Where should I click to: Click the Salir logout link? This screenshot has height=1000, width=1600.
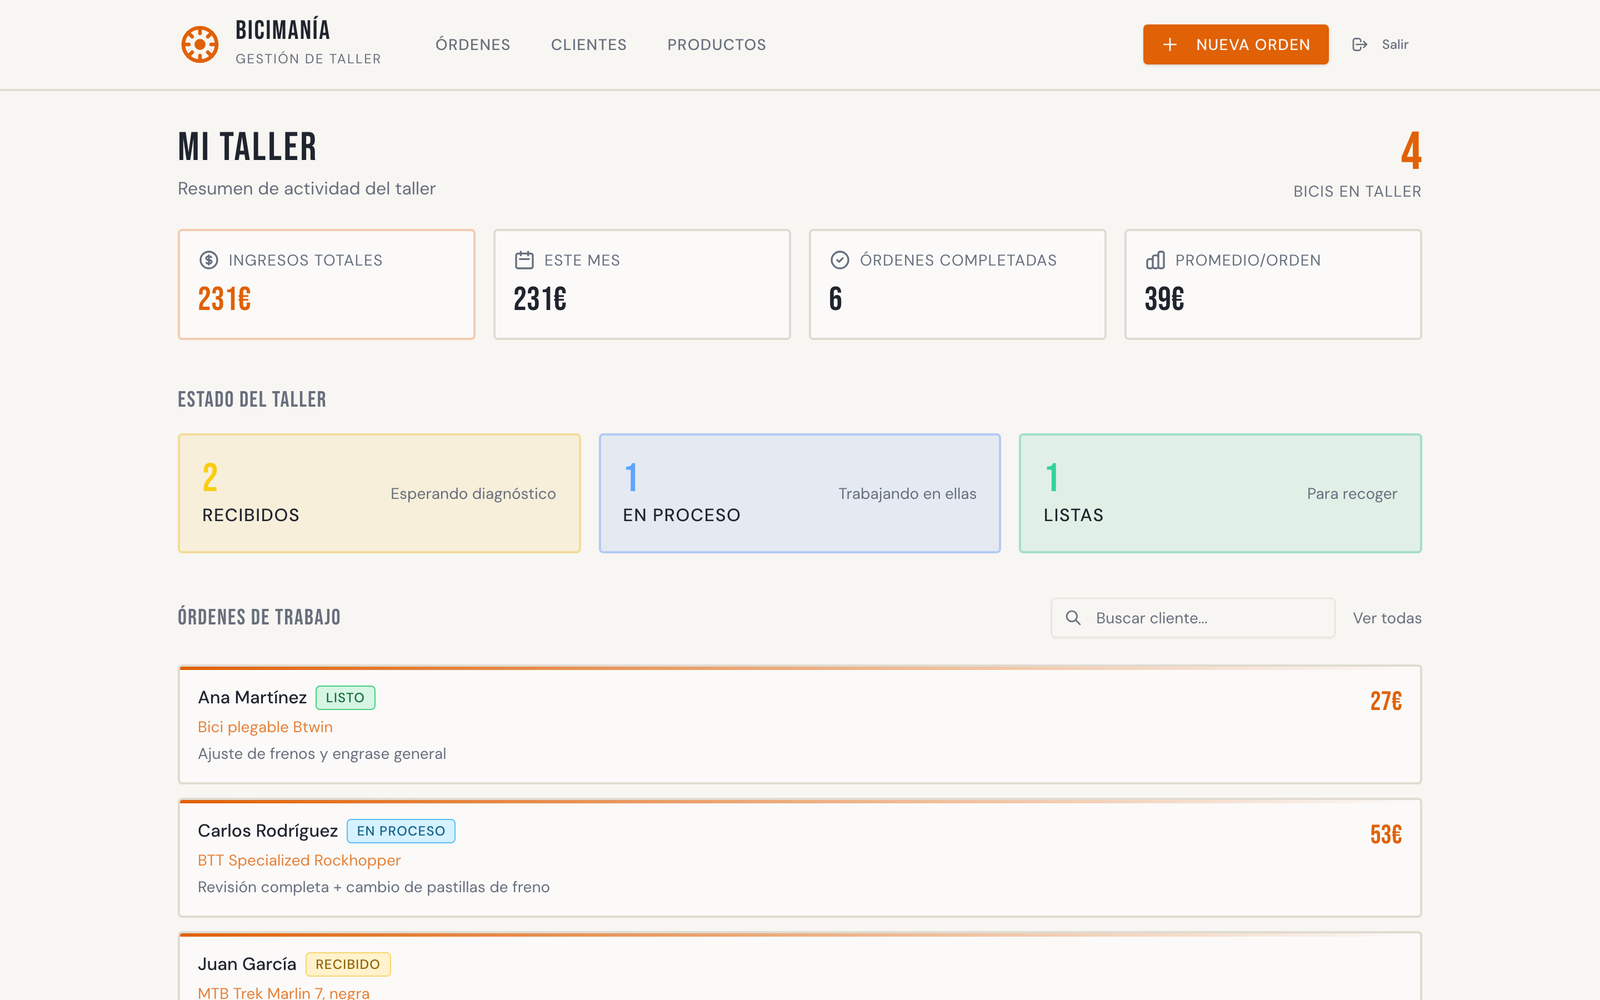coord(1395,45)
